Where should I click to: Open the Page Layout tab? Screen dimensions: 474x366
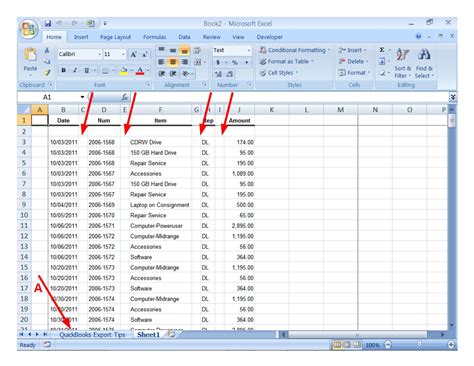coord(115,37)
